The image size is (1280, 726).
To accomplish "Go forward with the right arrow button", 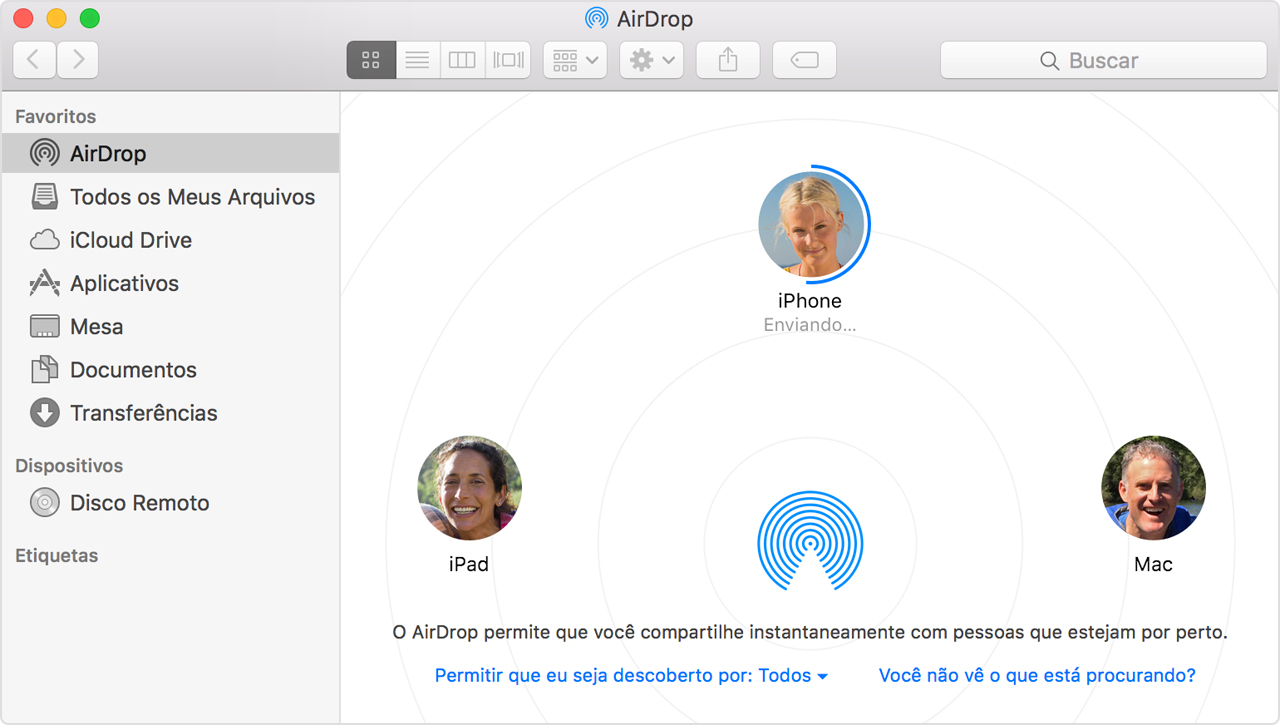I will (x=78, y=60).
